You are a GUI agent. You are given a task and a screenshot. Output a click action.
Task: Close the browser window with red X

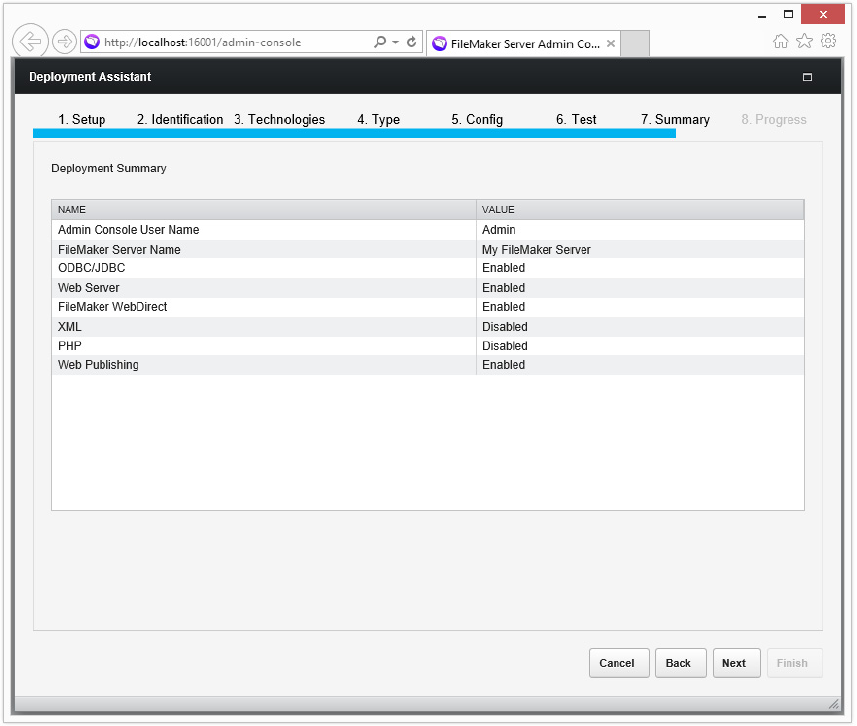click(823, 15)
